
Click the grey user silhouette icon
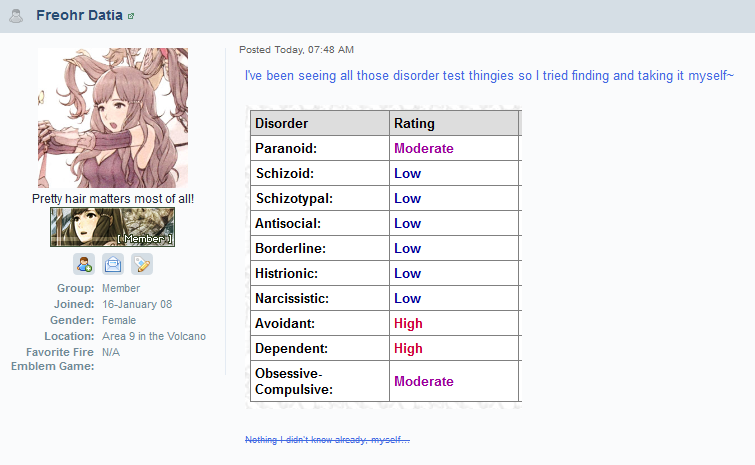coord(16,16)
